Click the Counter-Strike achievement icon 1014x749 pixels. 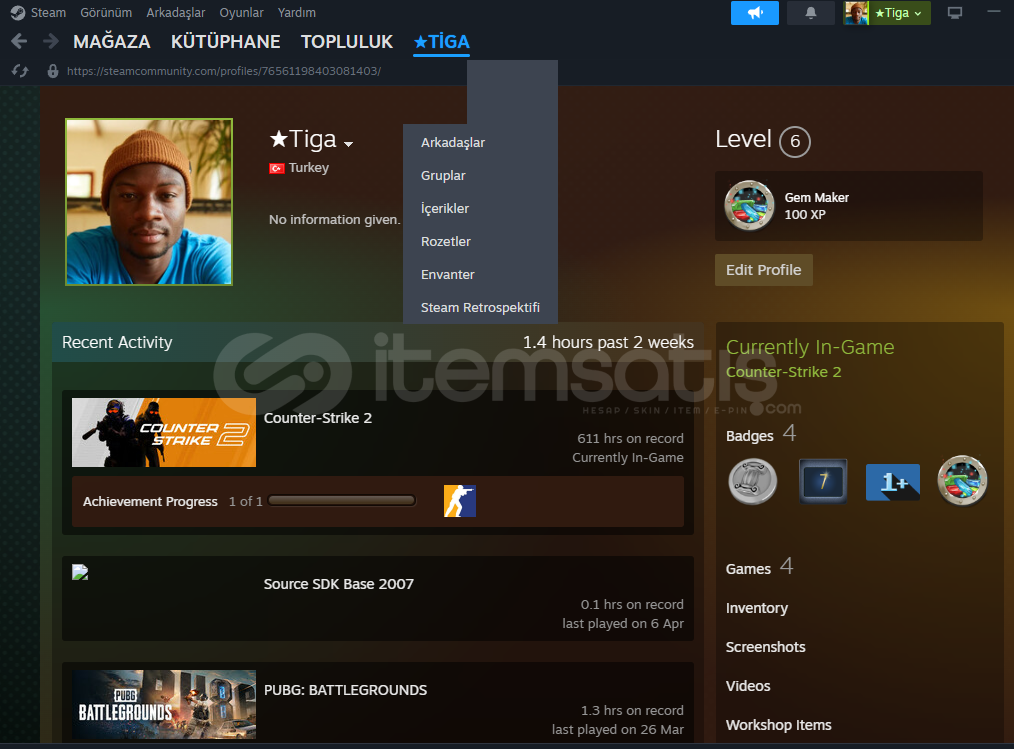[x=460, y=501]
